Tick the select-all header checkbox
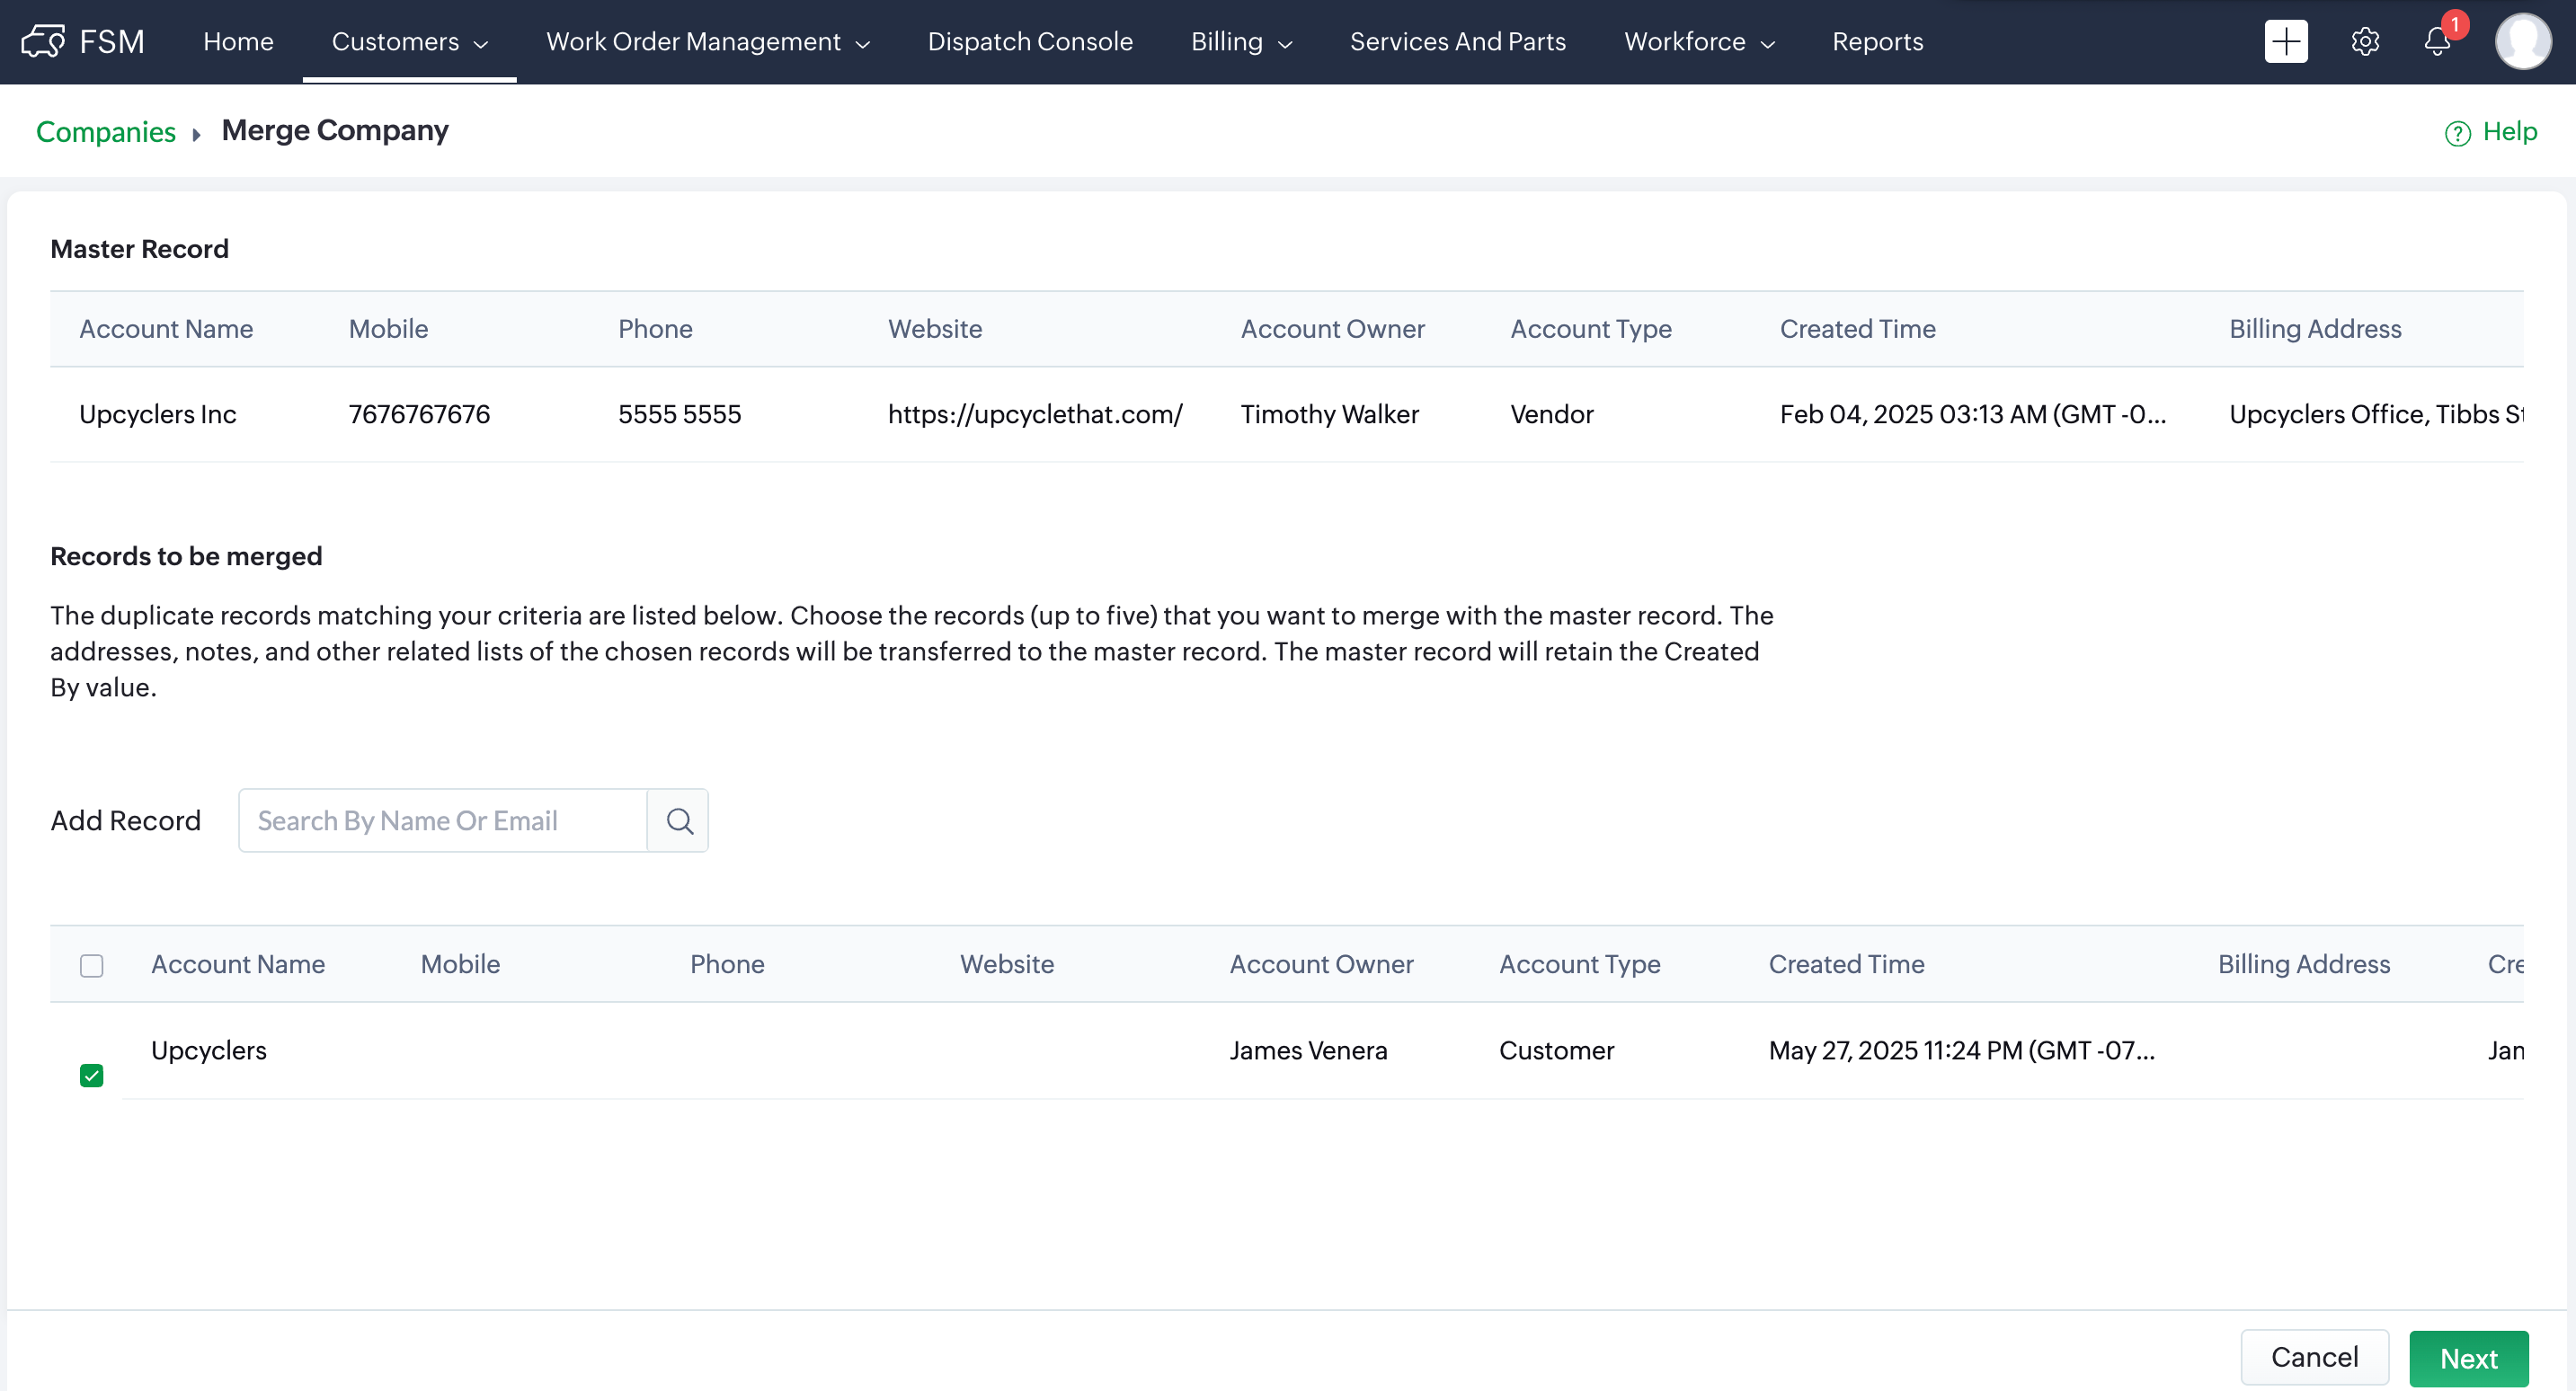This screenshot has height=1391, width=2576. tap(91, 965)
